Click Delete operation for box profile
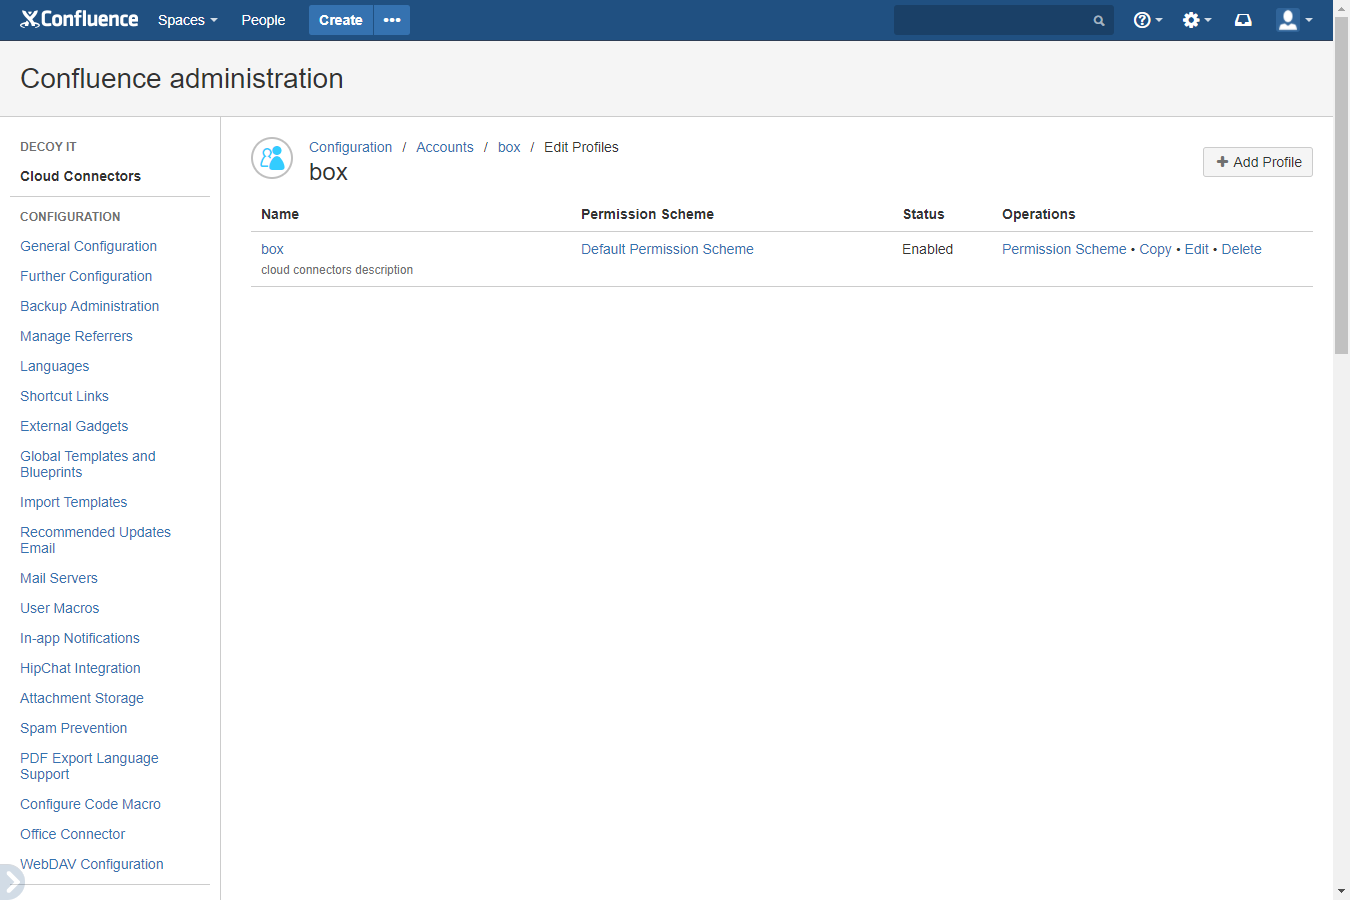 click(x=1241, y=249)
